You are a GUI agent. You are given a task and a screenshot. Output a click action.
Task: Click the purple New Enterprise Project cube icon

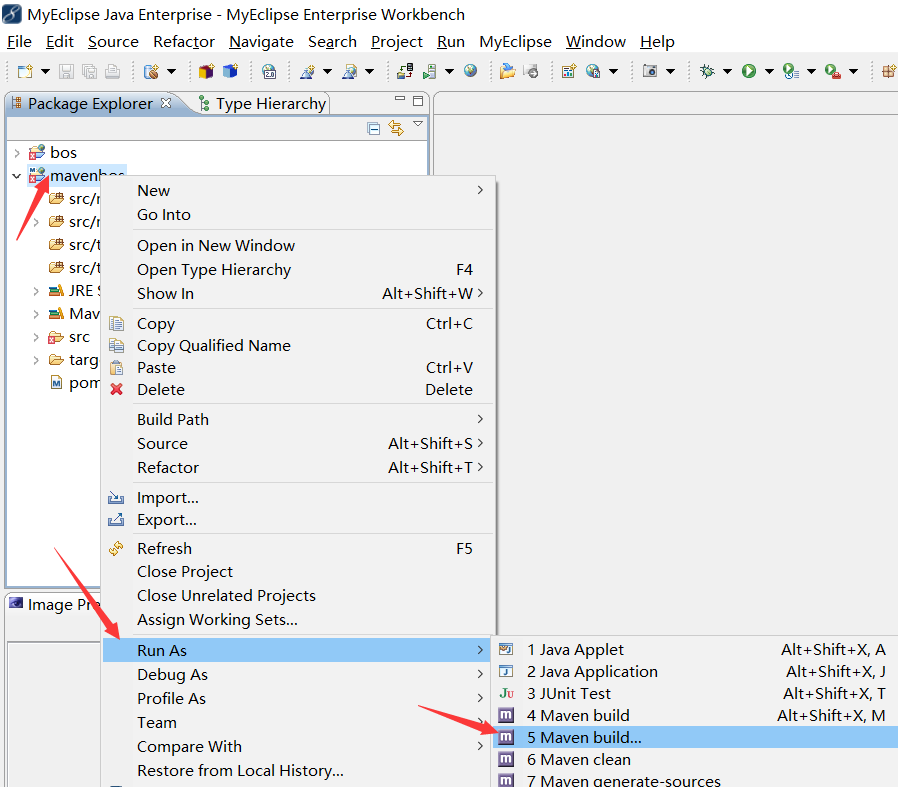pyautogui.click(x=206, y=72)
